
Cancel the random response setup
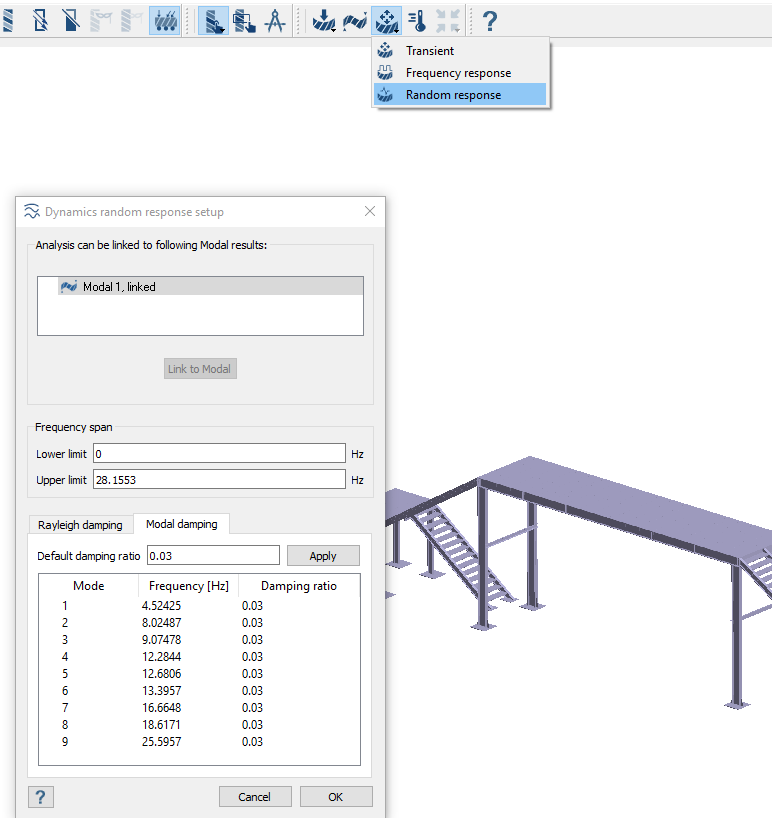255,797
